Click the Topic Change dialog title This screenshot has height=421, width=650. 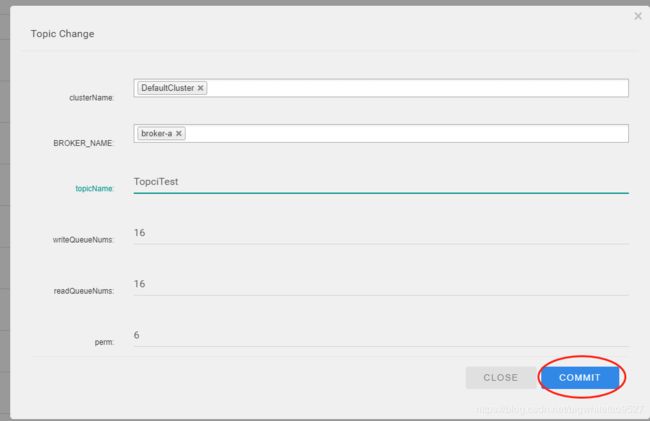62,34
